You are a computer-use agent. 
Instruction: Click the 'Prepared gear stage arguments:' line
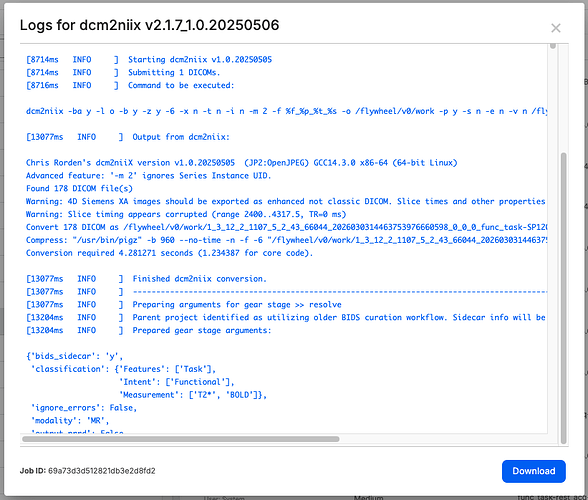[x=148, y=330]
